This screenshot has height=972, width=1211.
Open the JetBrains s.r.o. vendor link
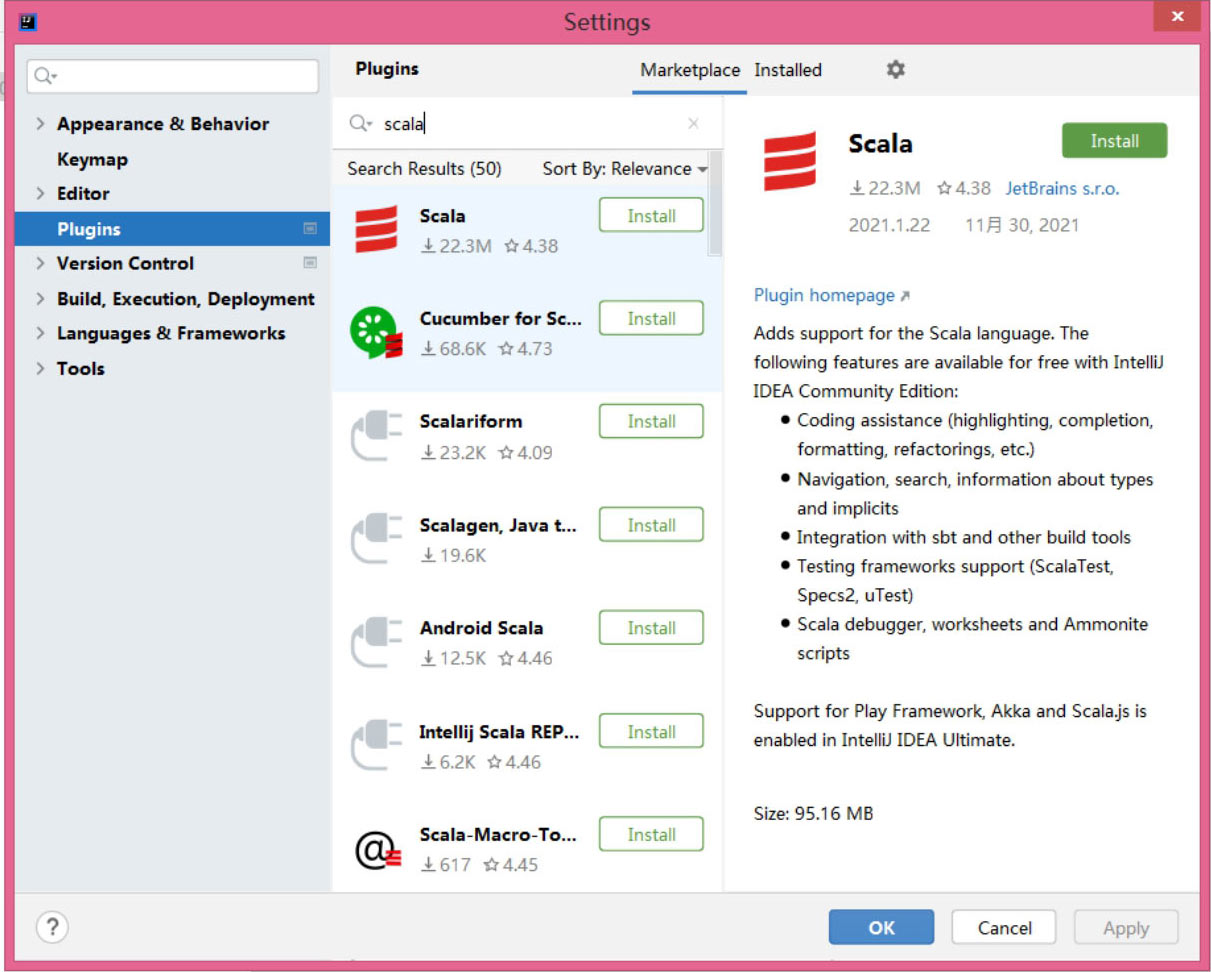click(1062, 188)
